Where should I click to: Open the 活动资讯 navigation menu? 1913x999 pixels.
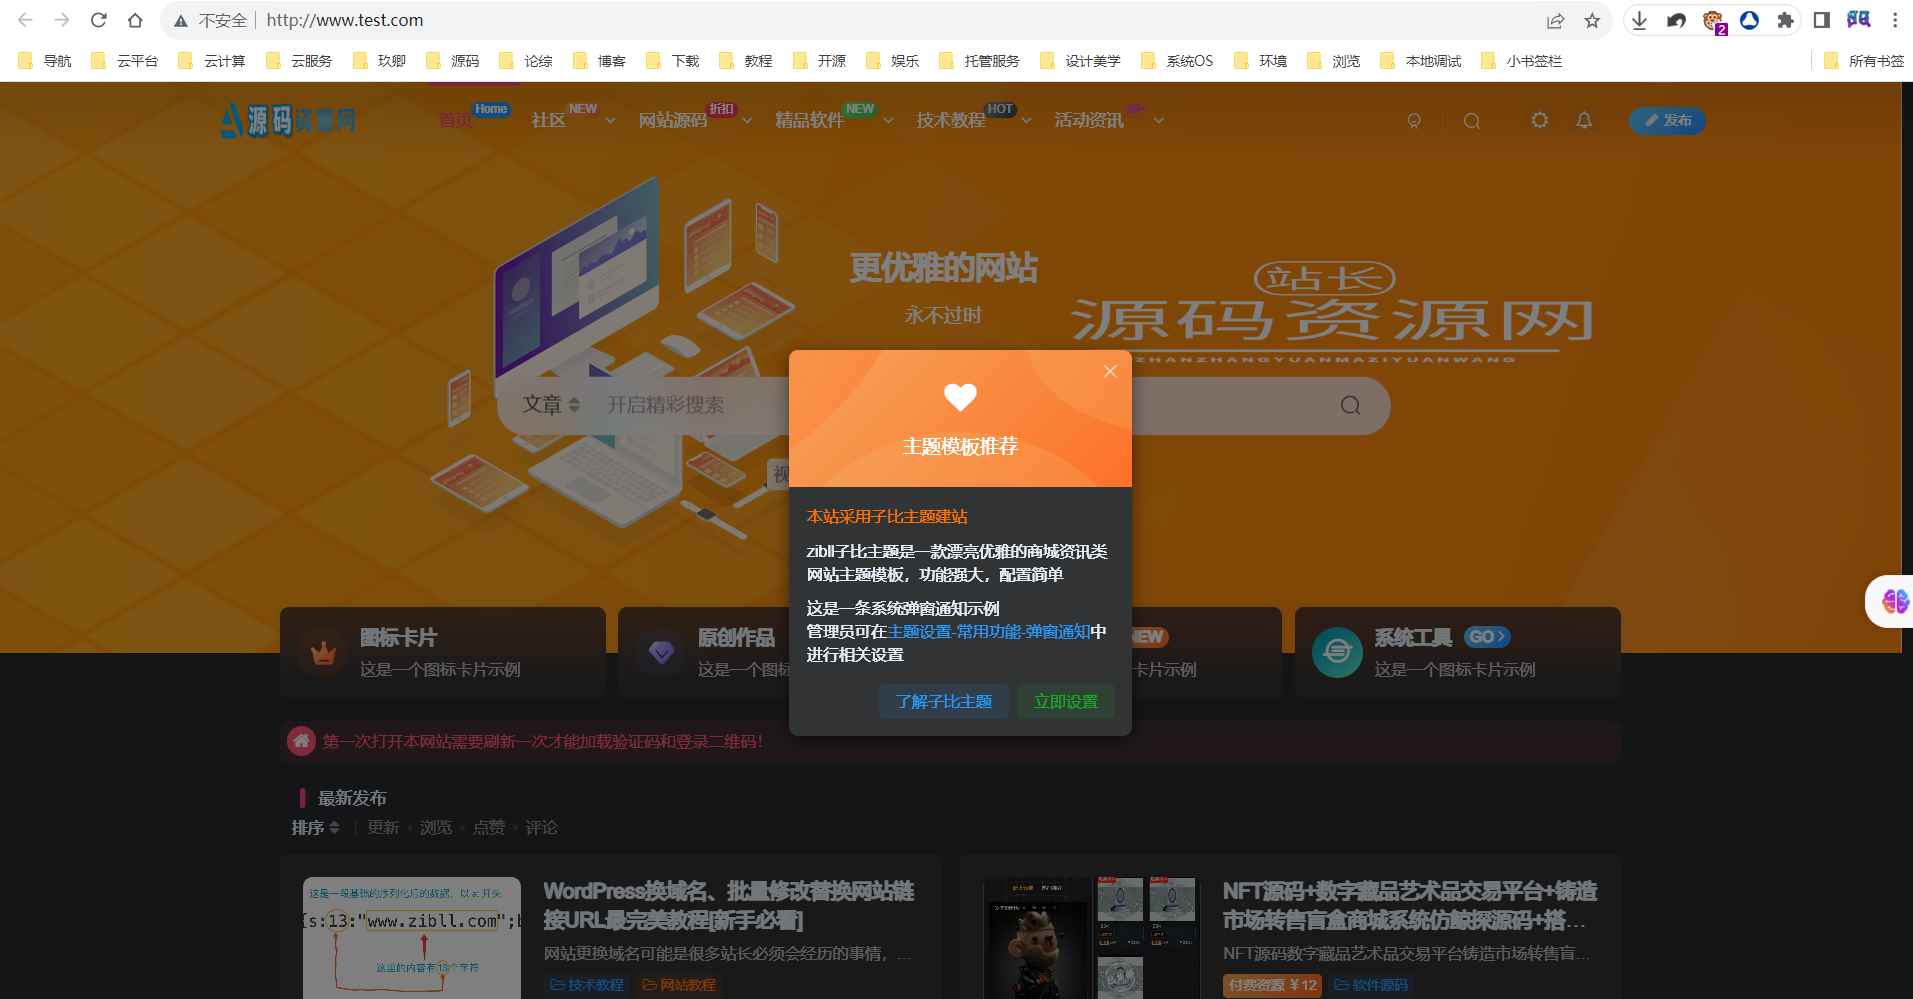(x=1089, y=120)
